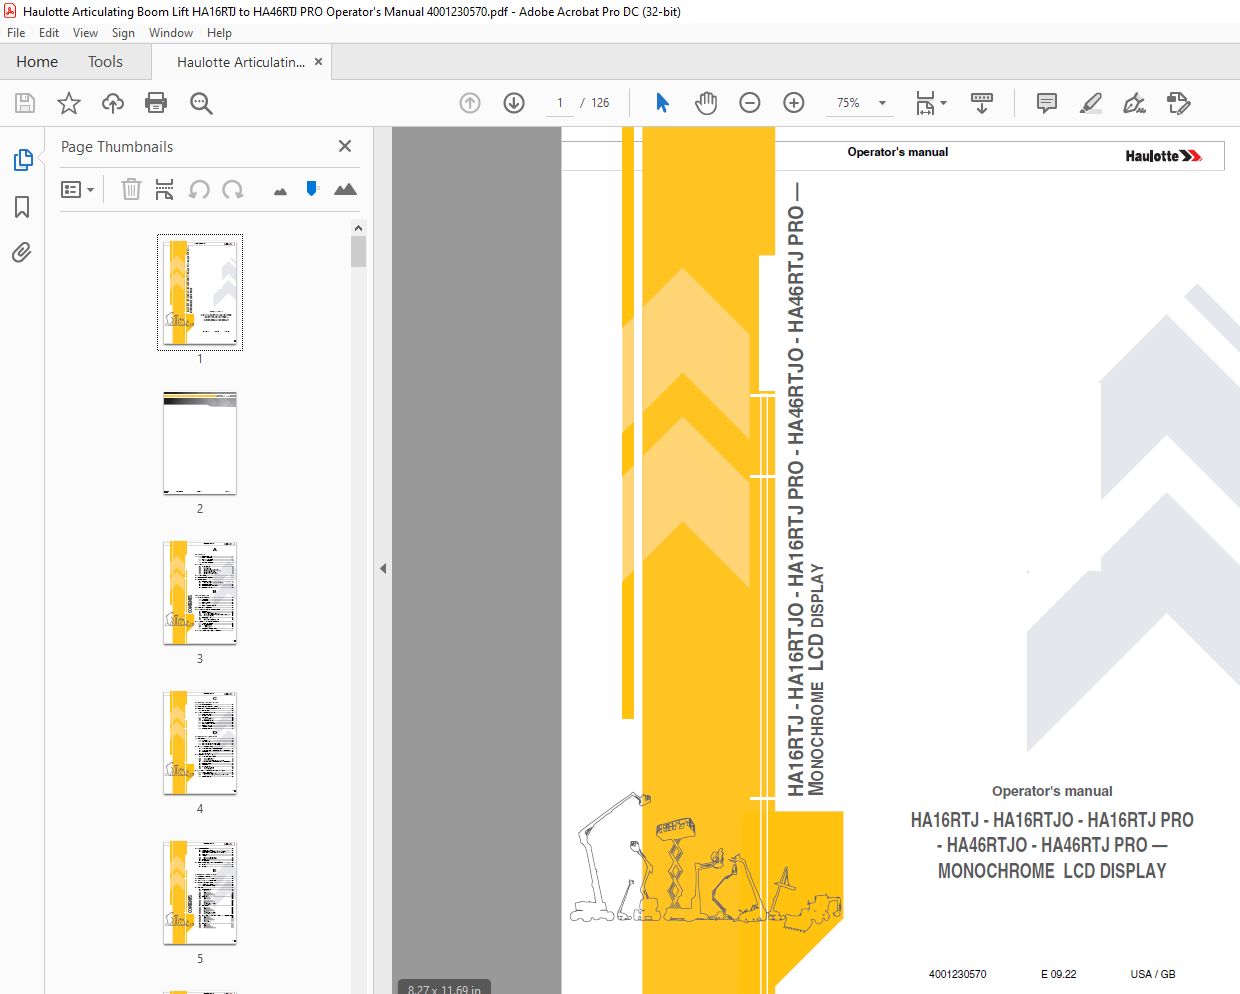1240x994 pixels.
Task: Go to next page arrow
Action: click(x=514, y=103)
